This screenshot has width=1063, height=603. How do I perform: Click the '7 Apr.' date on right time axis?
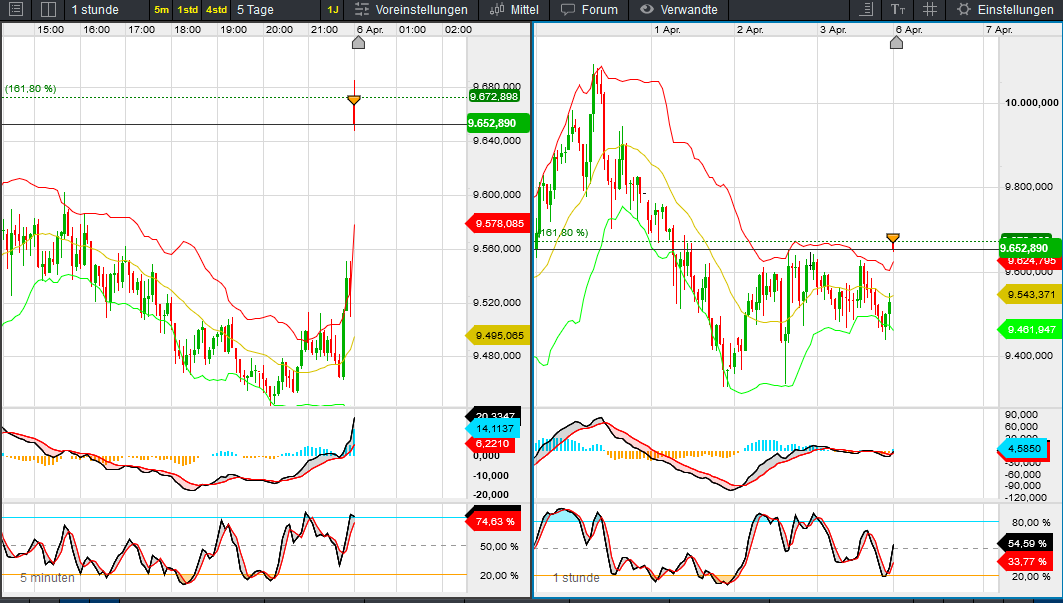click(x=999, y=29)
